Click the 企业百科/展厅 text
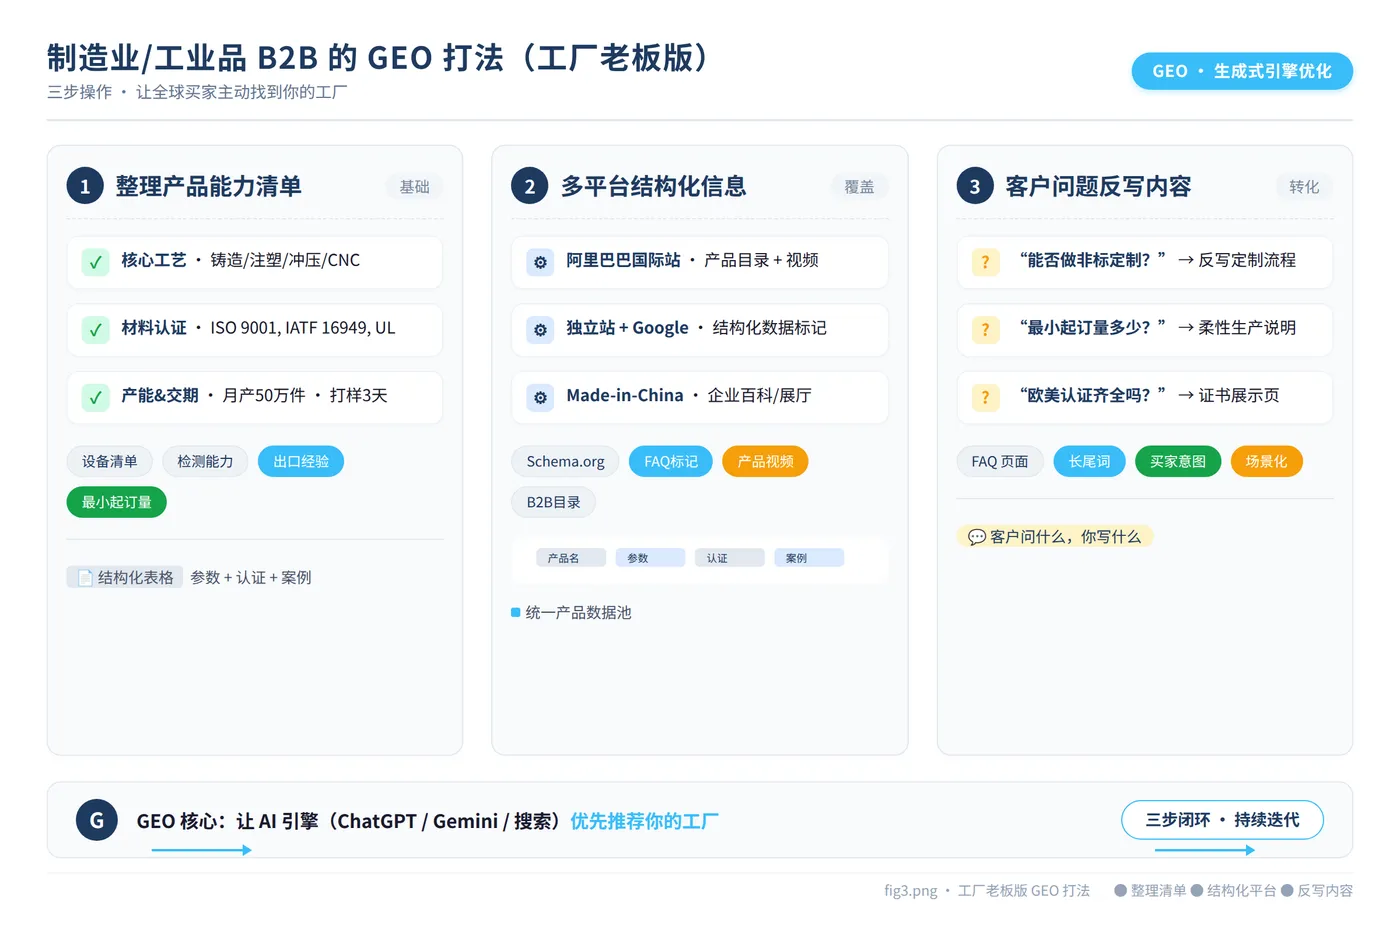Image resolution: width=1400 pixels, height=933 pixels. (759, 395)
